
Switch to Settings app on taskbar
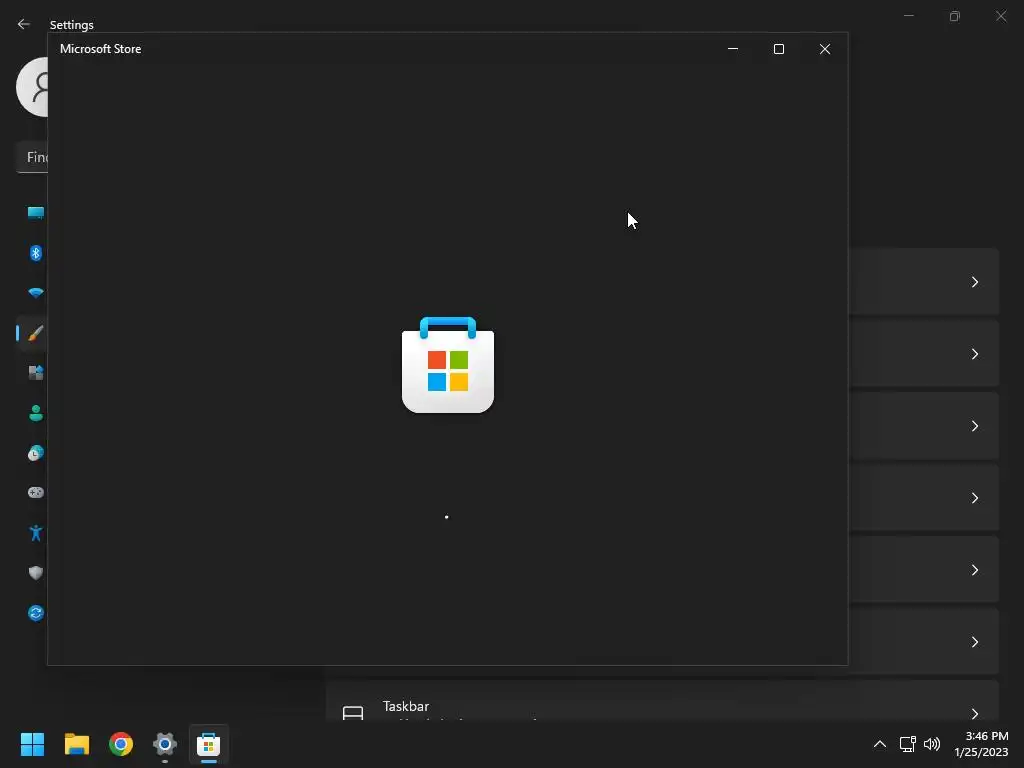point(165,744)
